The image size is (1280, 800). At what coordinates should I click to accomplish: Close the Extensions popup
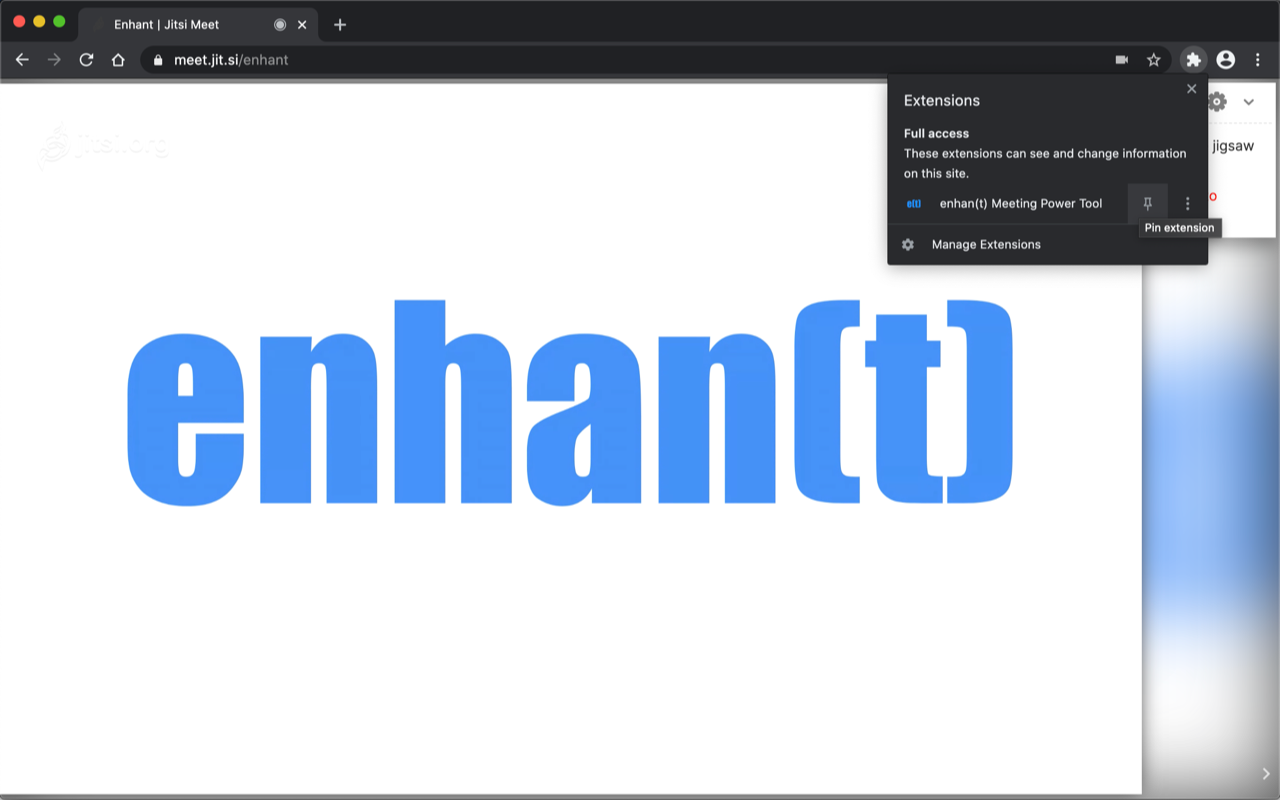(x=1191, y=89)
